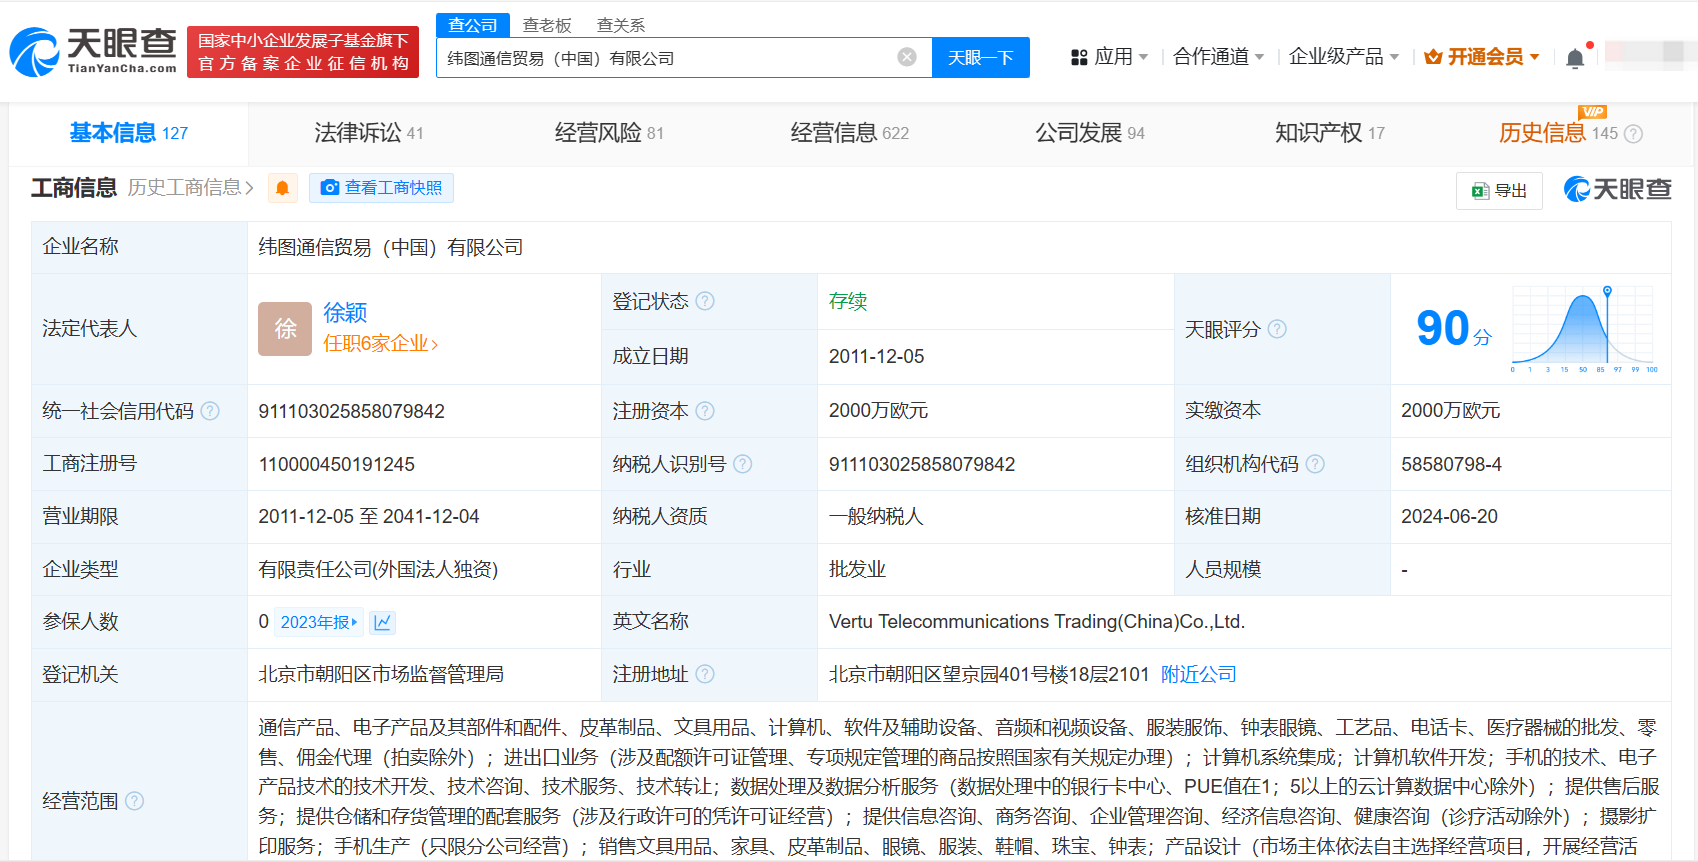
Task: Click the 附近公司 link
Action: click(1198, 674)
